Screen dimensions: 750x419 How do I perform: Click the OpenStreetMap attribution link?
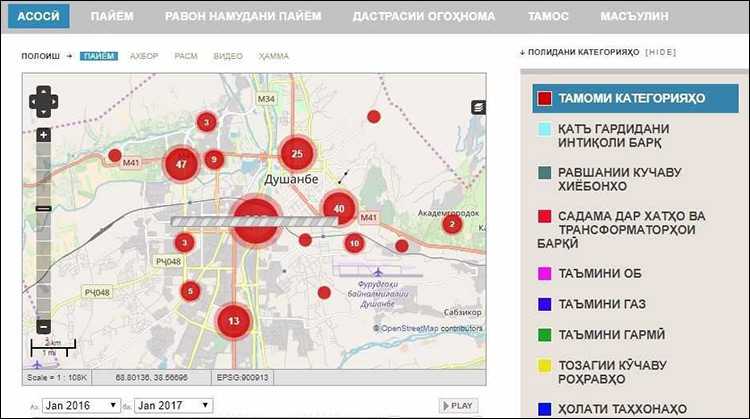[432, 328]
